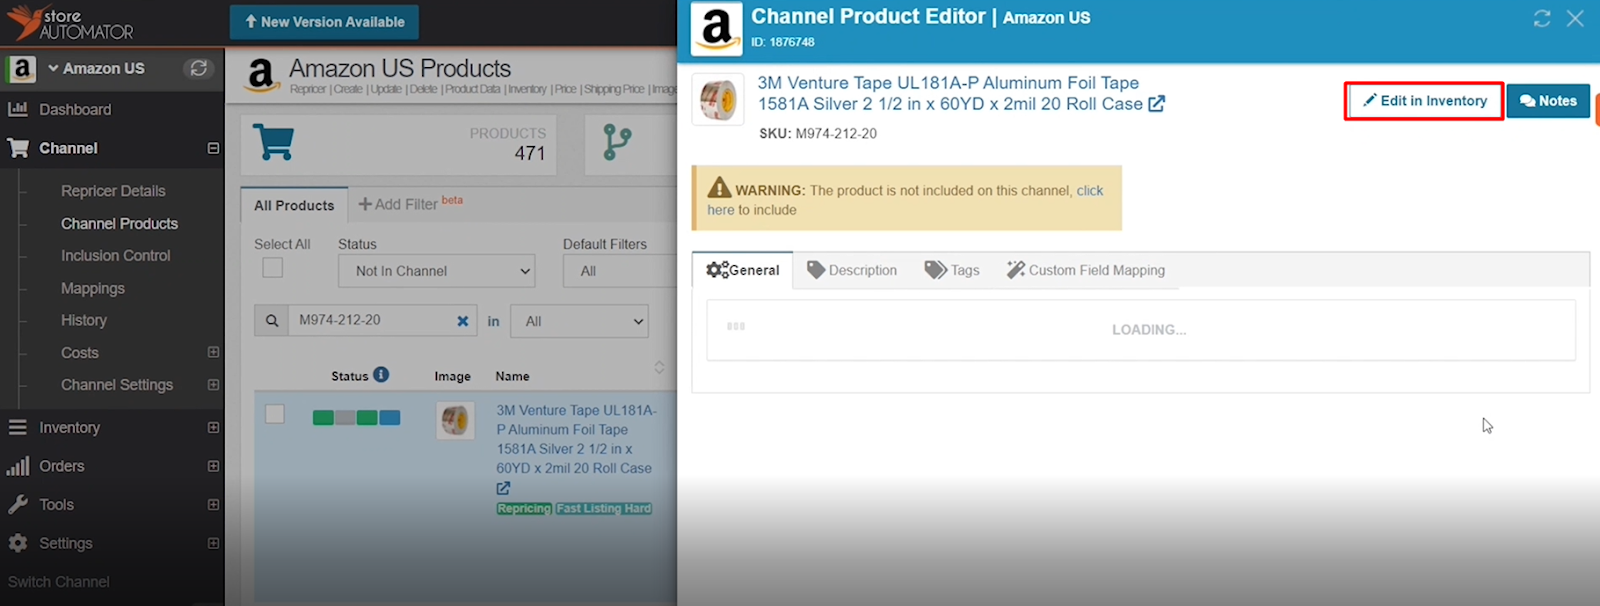Click the Edit in Inventory button
Viewport: 1600px width, 606px height.
(1424, 101)
